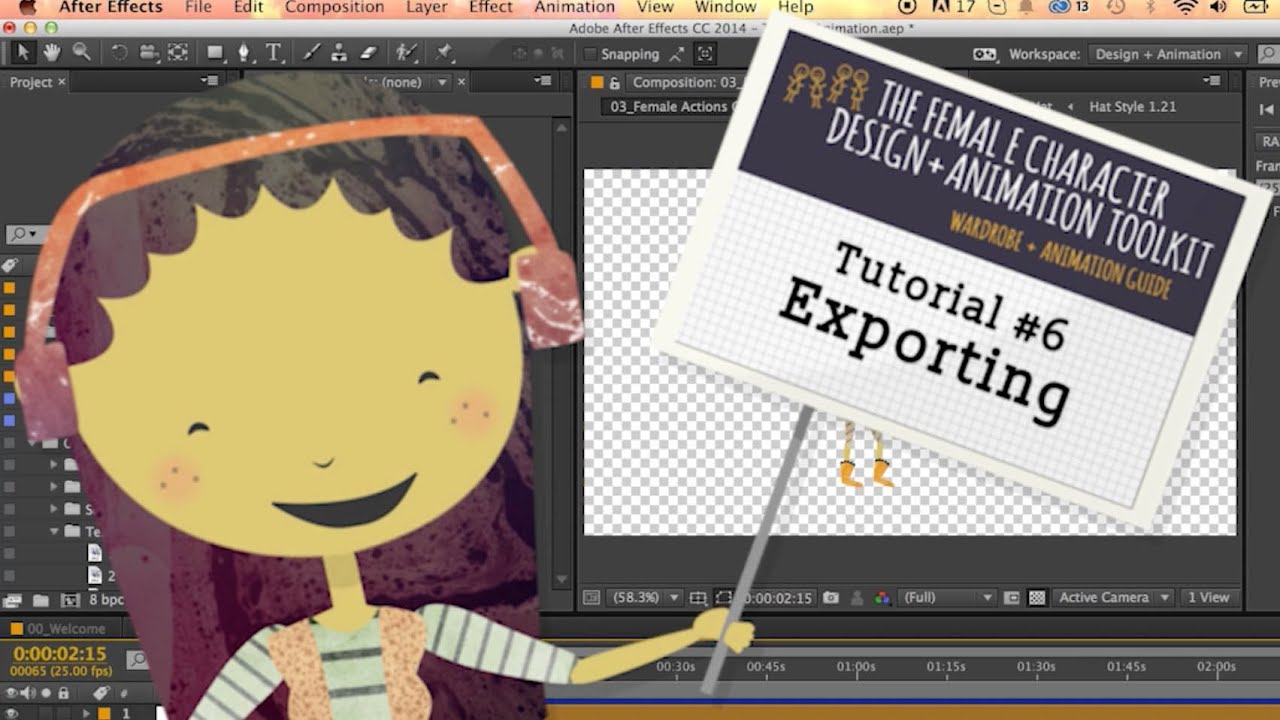Select the Pan Behind anchor point tool
1280x720 pixels.
point(178,53)
